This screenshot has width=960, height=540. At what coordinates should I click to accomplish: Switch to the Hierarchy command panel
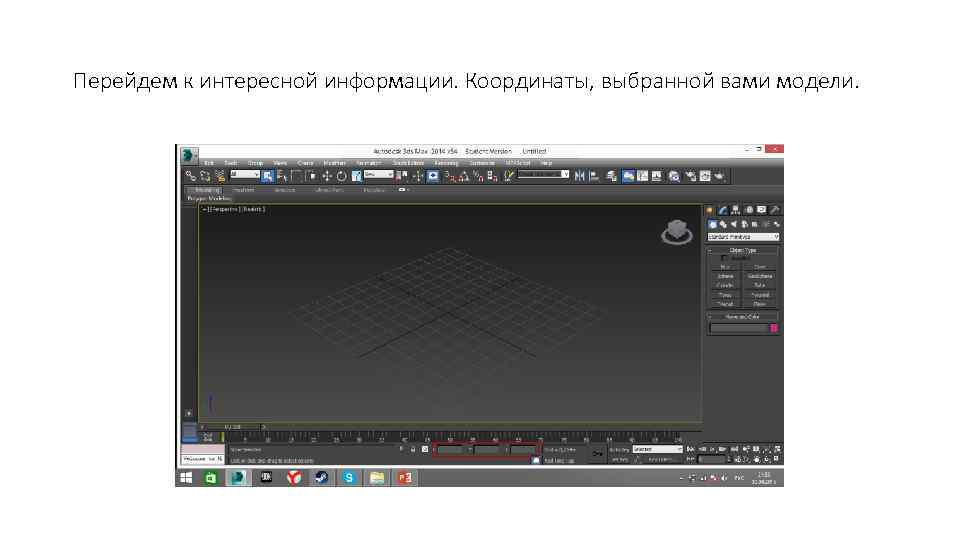(x=735, y=210)
